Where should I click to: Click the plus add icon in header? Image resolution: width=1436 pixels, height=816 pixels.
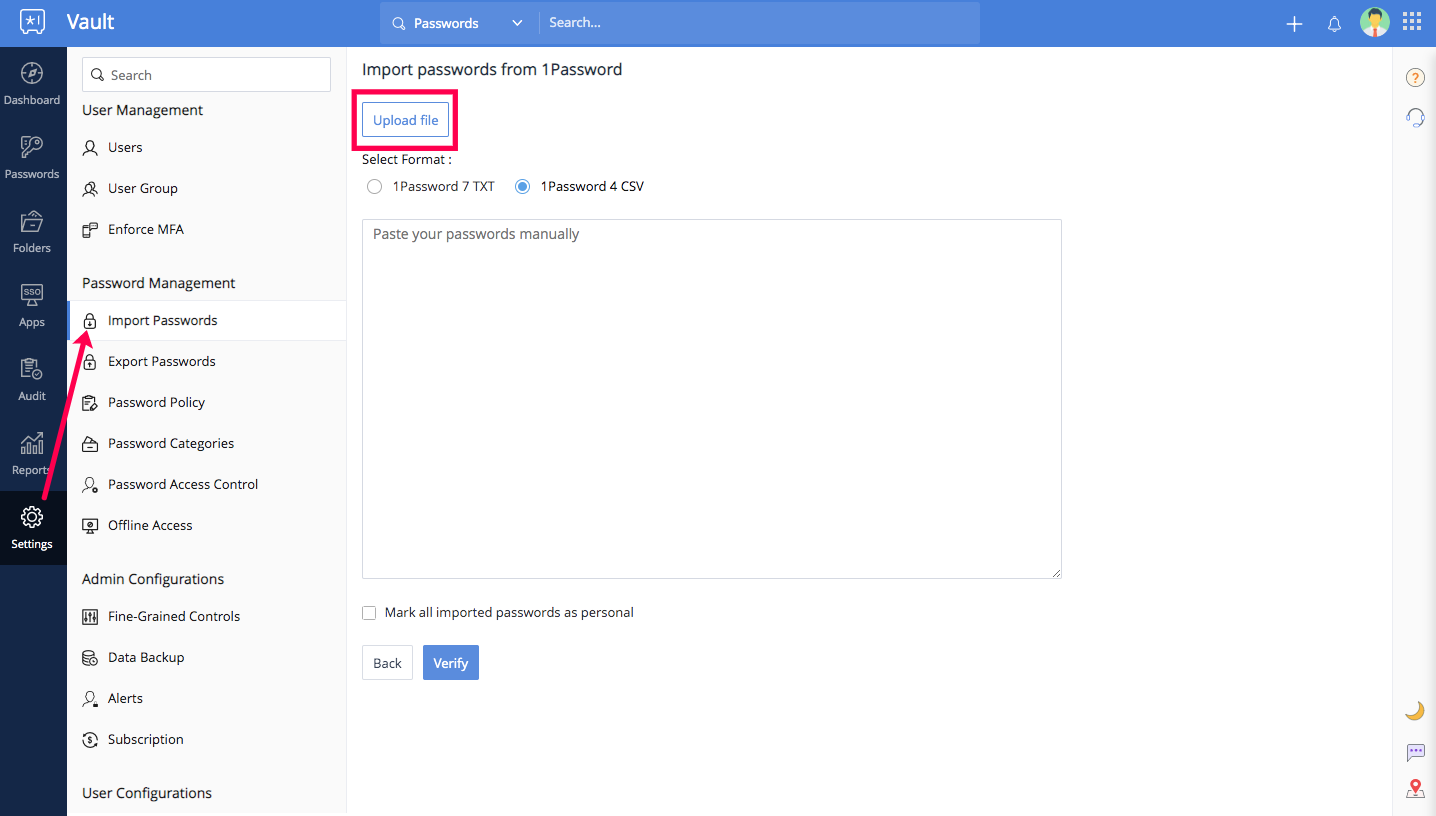point(1294,24)
